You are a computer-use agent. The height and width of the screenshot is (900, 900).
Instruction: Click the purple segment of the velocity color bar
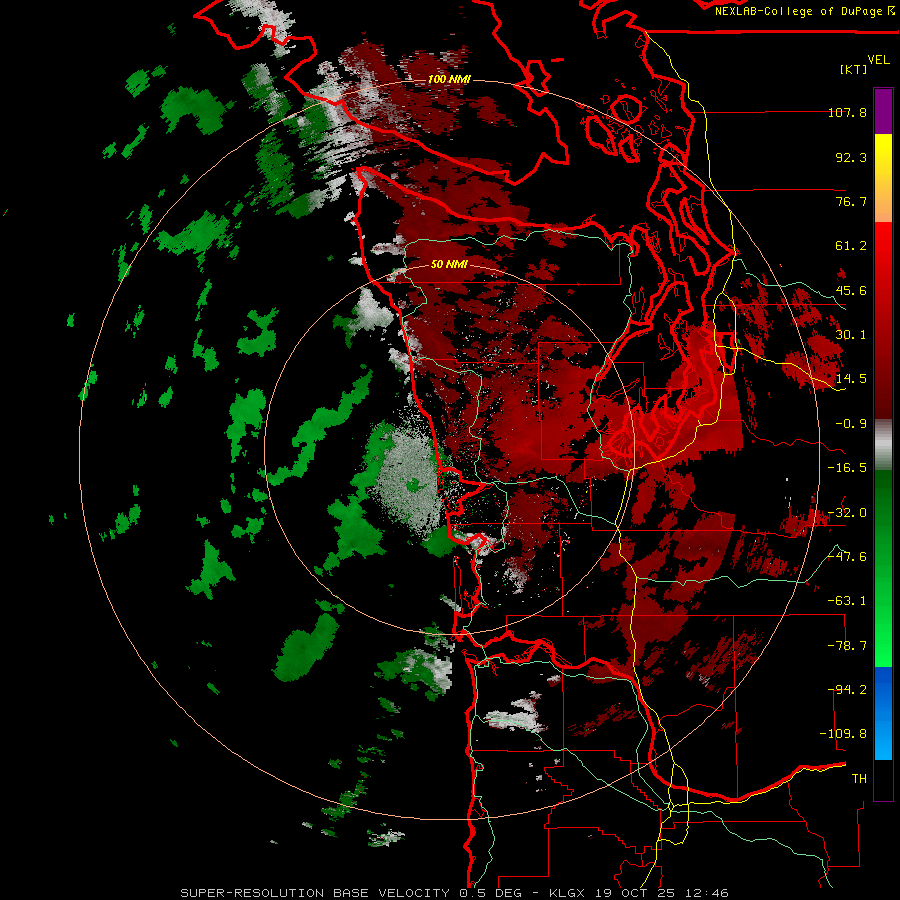[x=883, y=112]
